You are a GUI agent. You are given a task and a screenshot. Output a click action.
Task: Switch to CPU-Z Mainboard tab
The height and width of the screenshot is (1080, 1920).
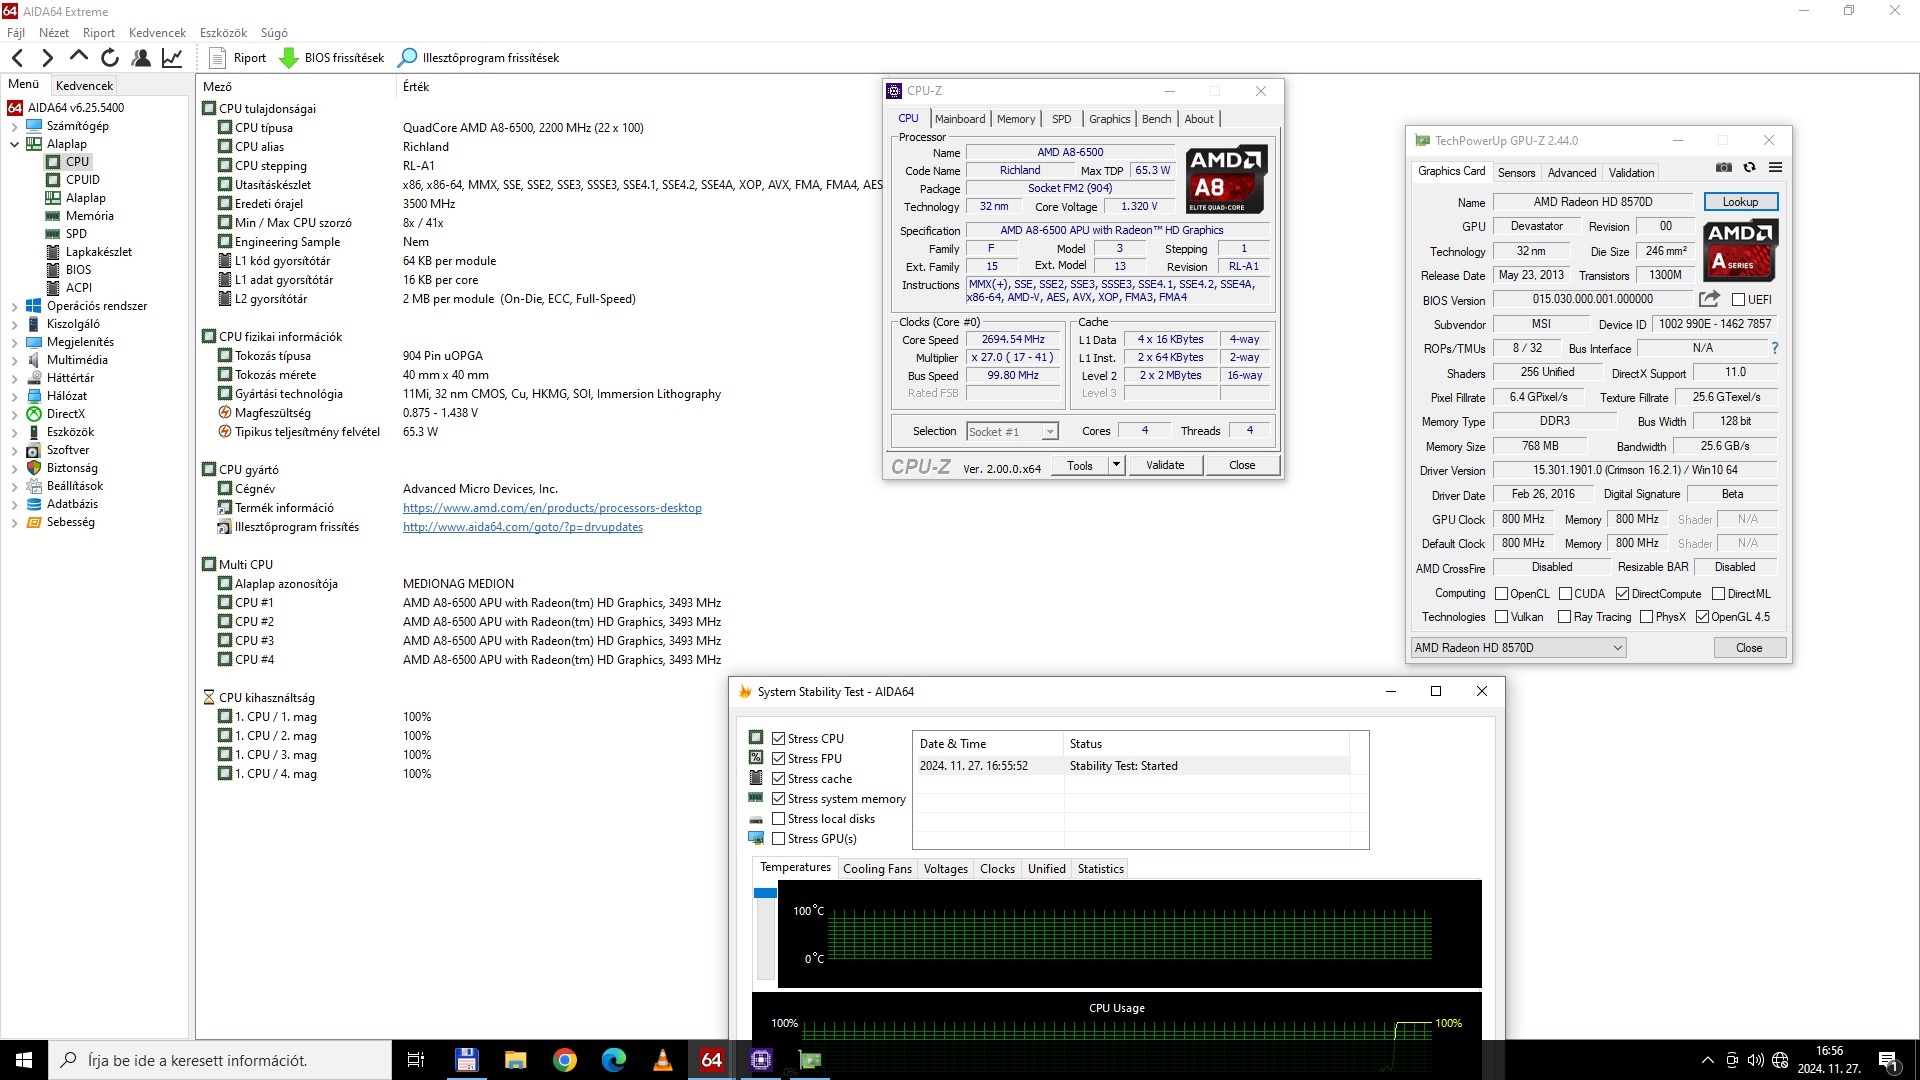(959, 119)
